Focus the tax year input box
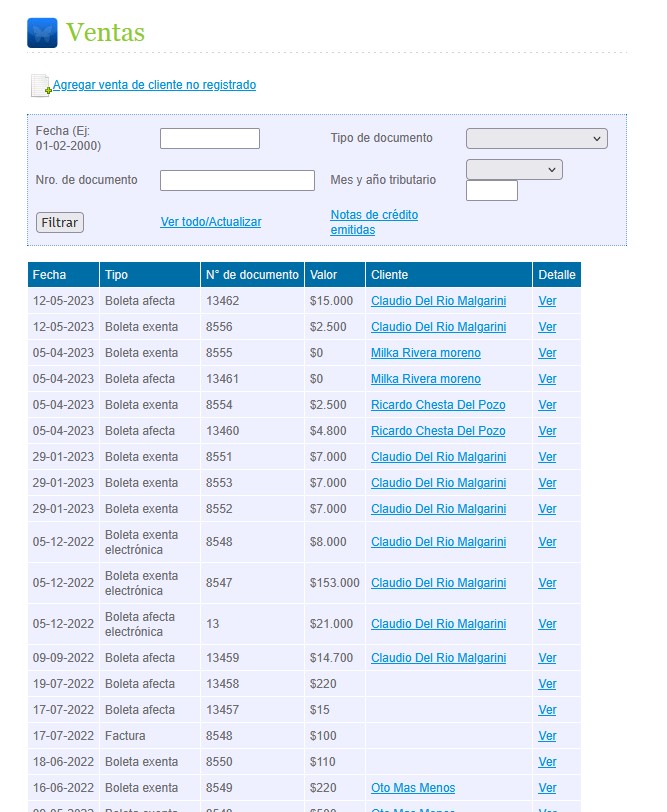Screen dimensions: 667x812 pyautogui.click(x=491, y=190)
